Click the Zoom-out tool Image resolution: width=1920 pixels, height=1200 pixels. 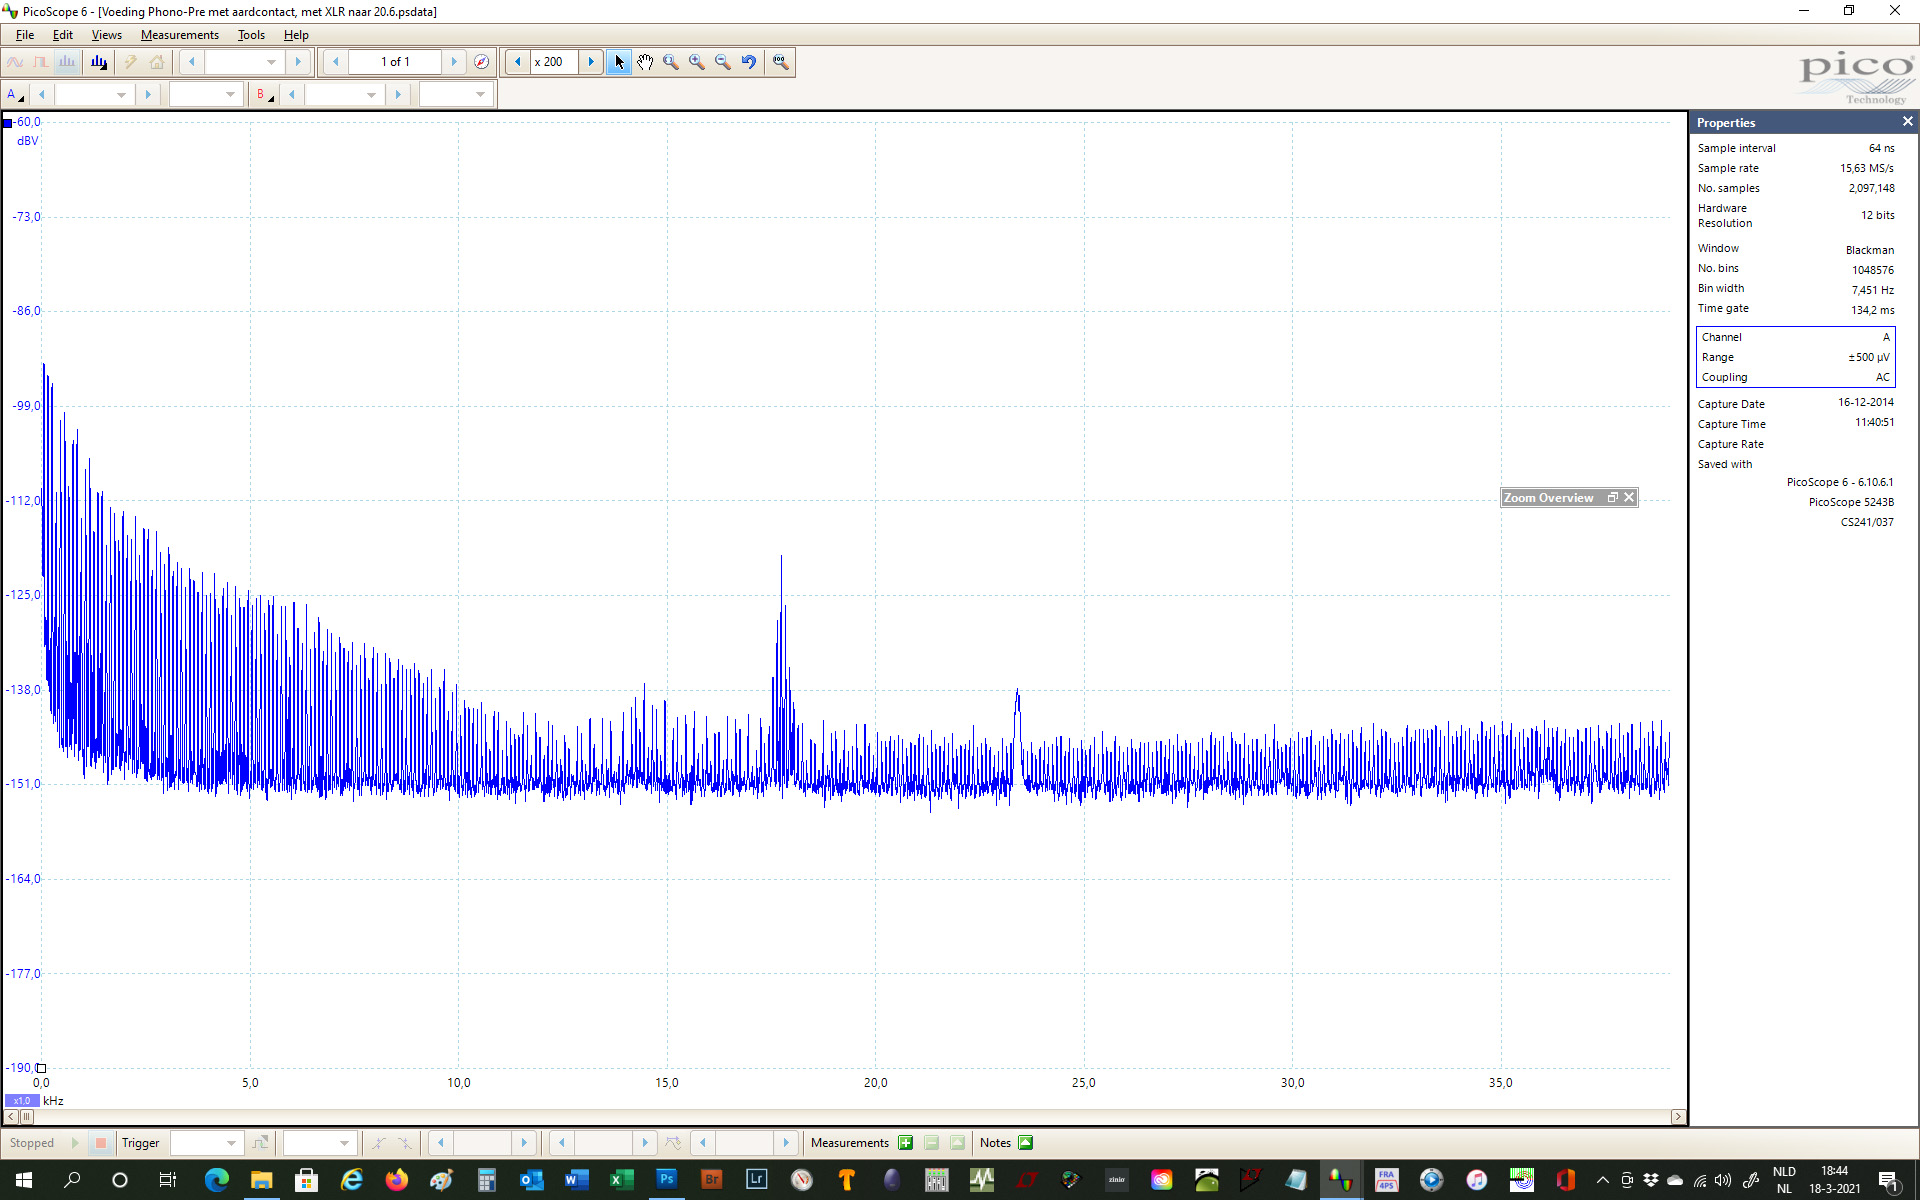[723, 62]
